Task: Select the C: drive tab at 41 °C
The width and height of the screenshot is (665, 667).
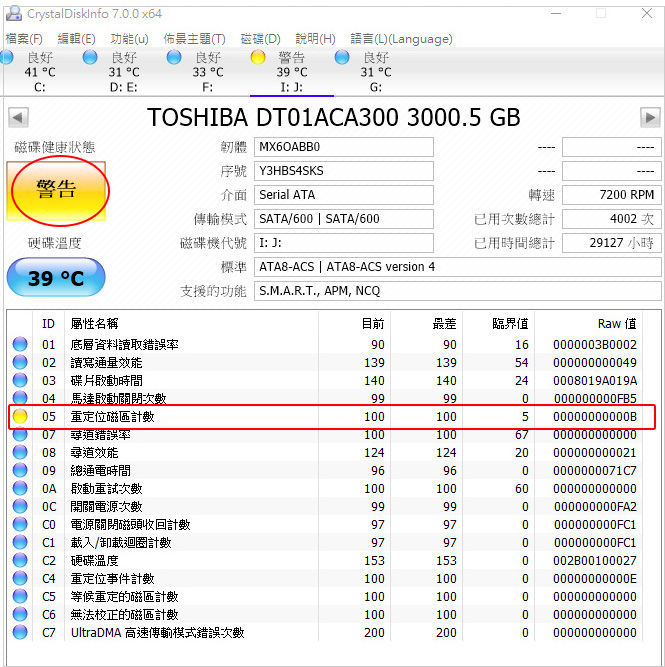Action: (x=40, y=72)
